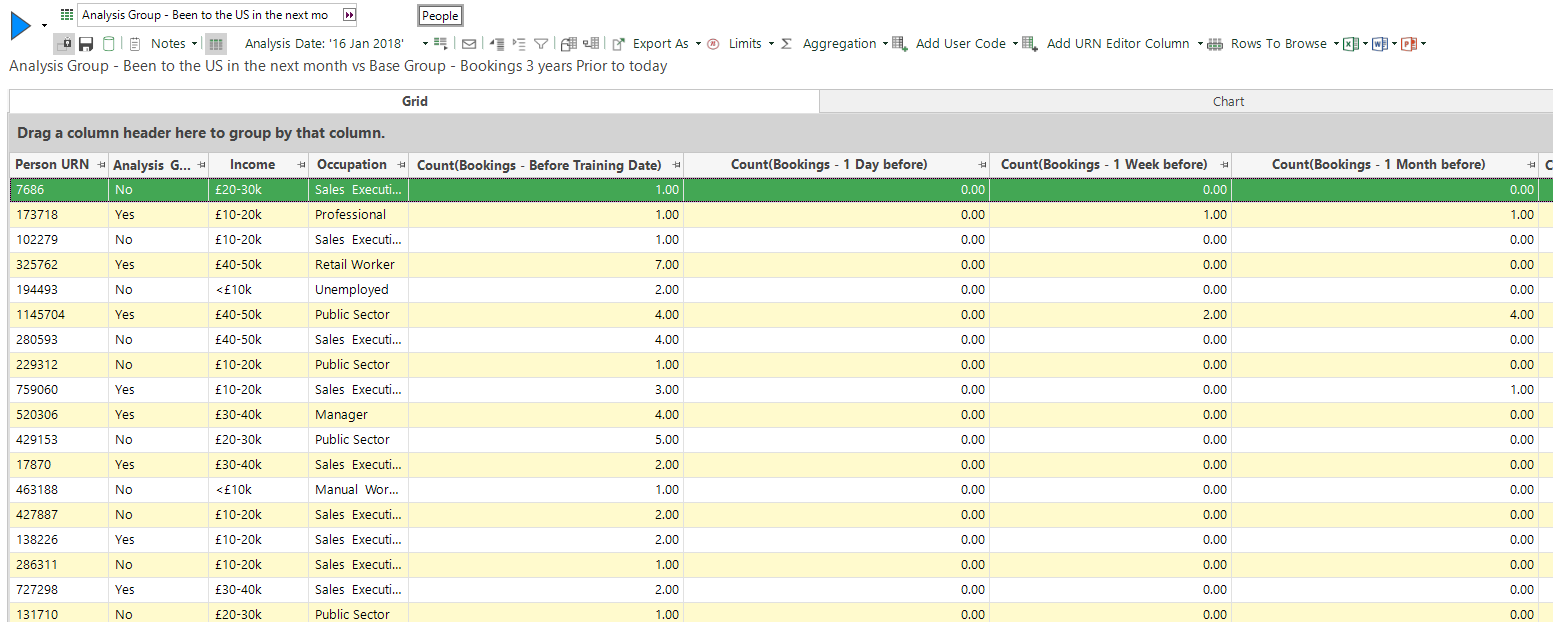Image resolution: width=1553 pixels, height=622 pixels.
Task: Click the funnel filter icon
Action: click(x=541, y=44)
